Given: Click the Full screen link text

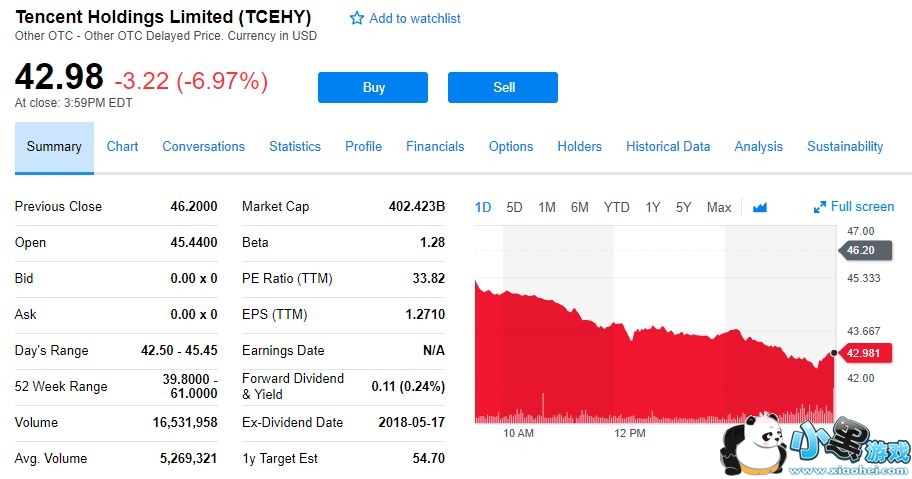Looking at the screenshot, I should 862,207.
